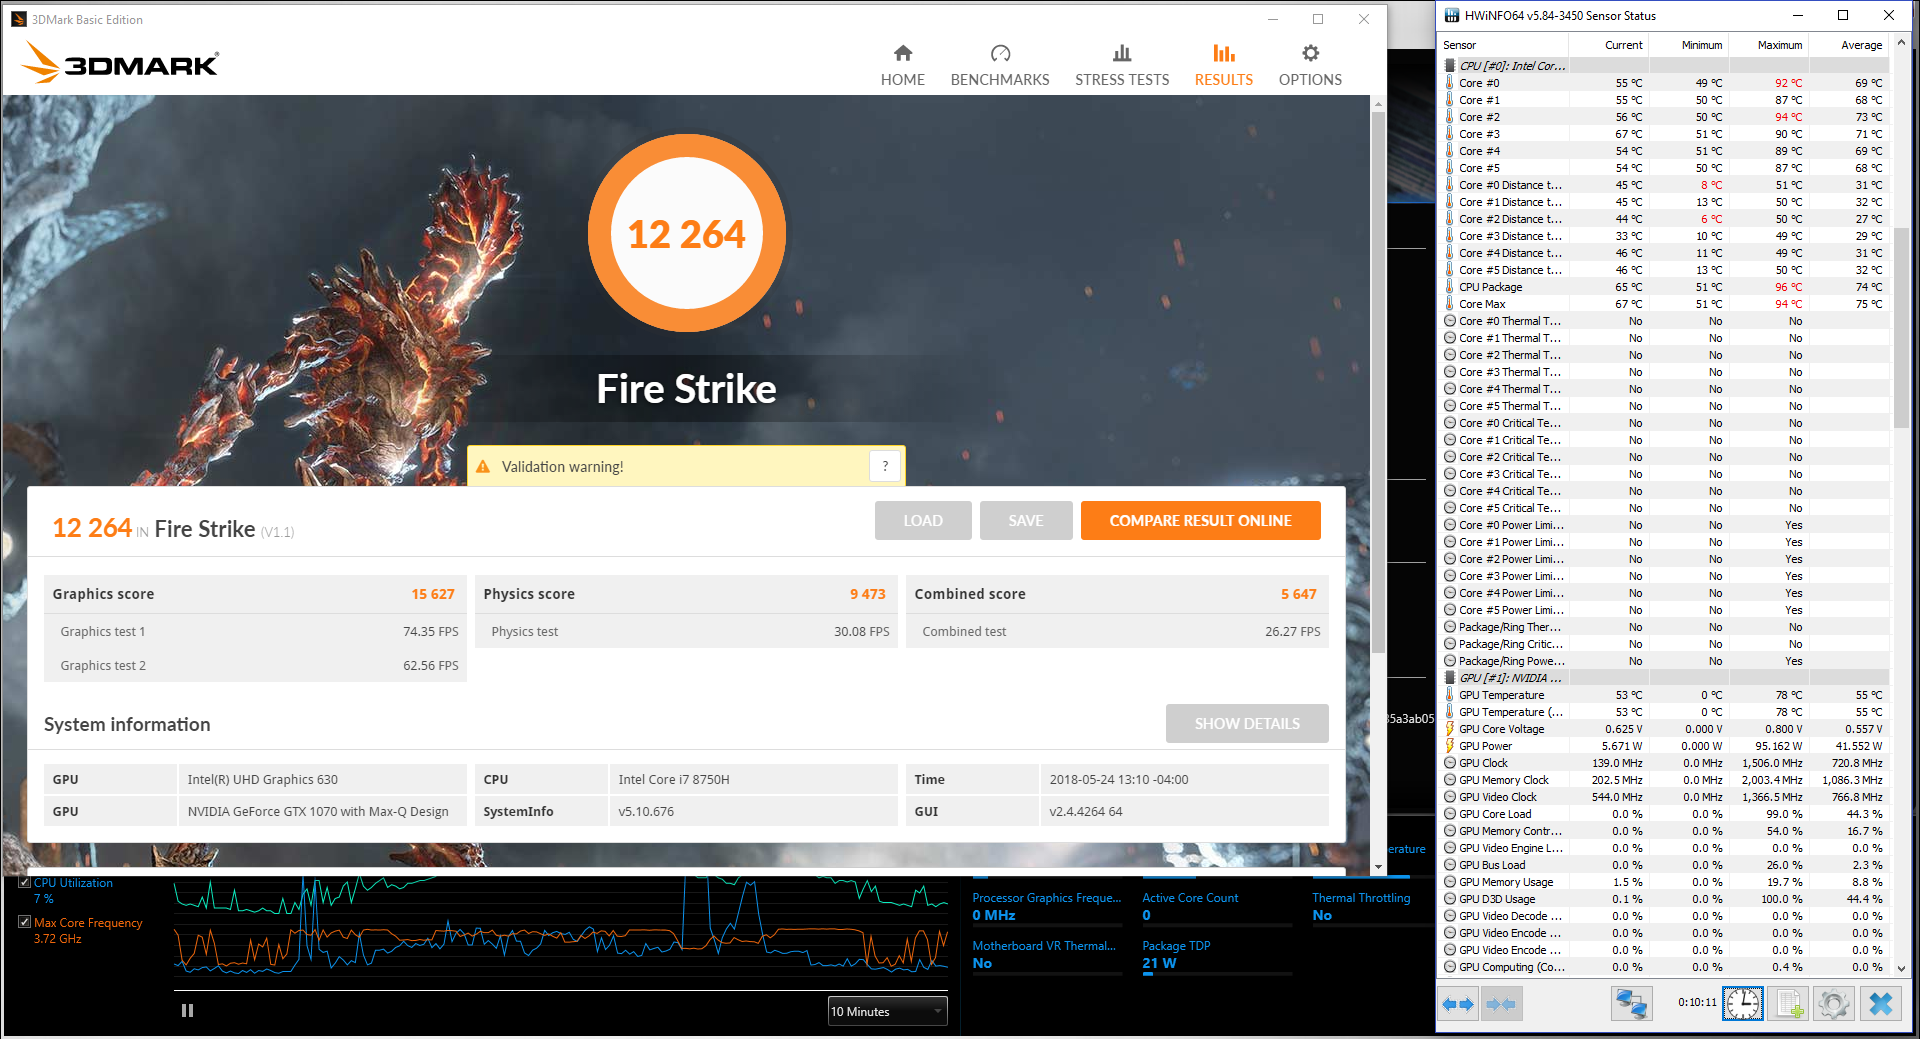This screenshot has height=1039, width=1920.
Task: Click the HWiNFO log file icon
Action: point(1789,1004)
